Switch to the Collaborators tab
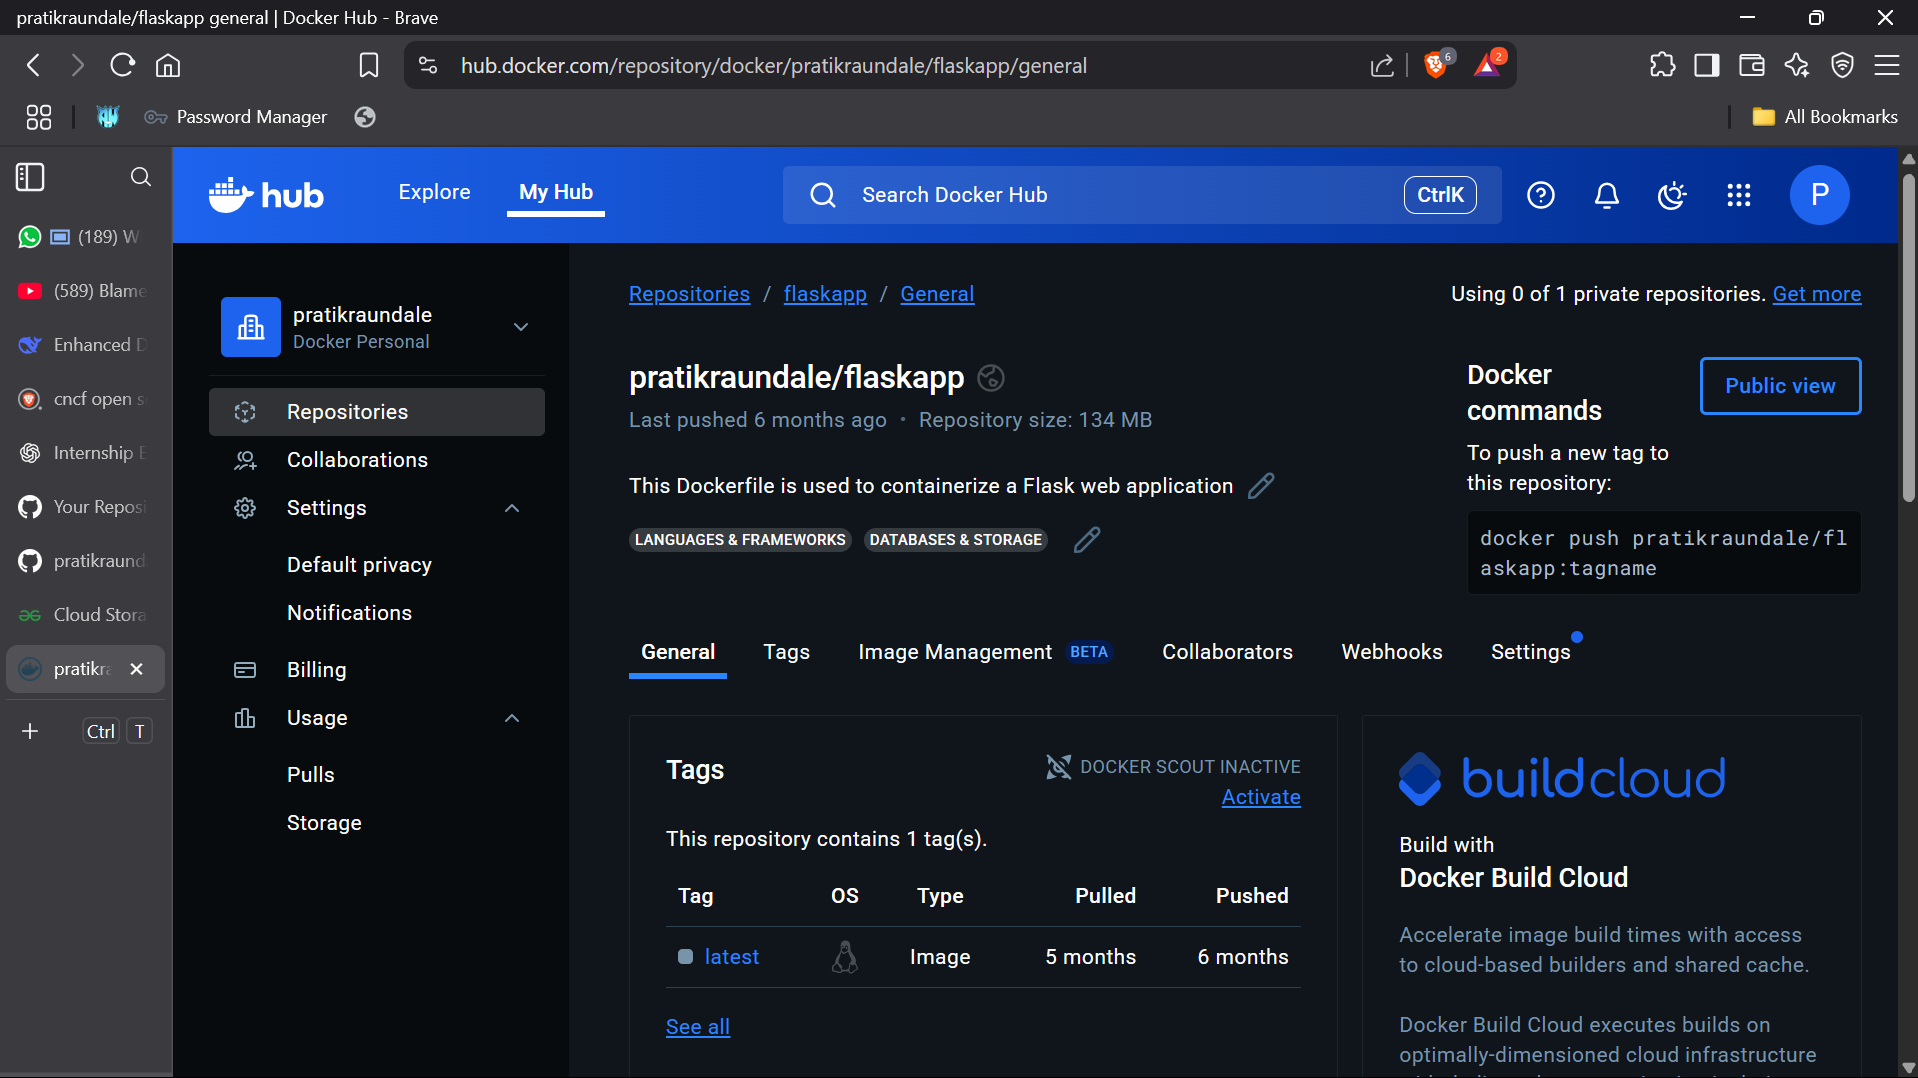Viewport: 1918px width, 1078px height. 1227,652
